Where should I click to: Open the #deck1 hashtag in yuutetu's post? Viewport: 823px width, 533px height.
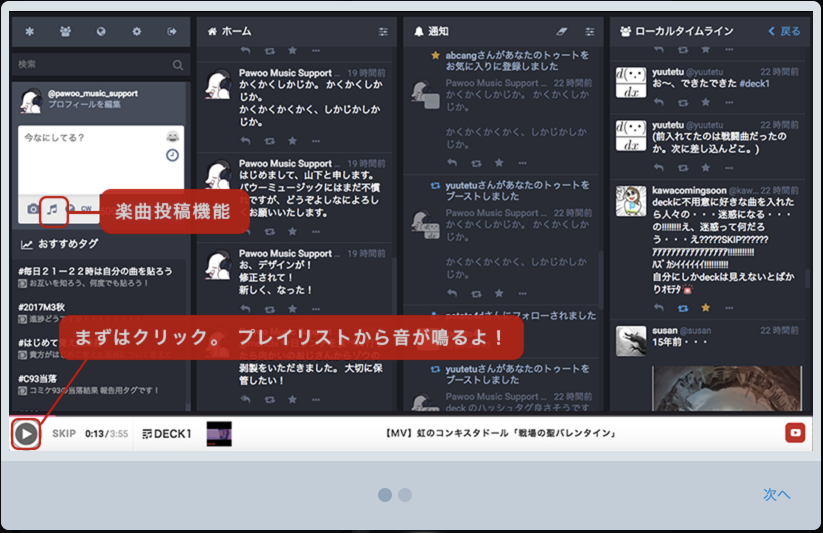(754, 84)
